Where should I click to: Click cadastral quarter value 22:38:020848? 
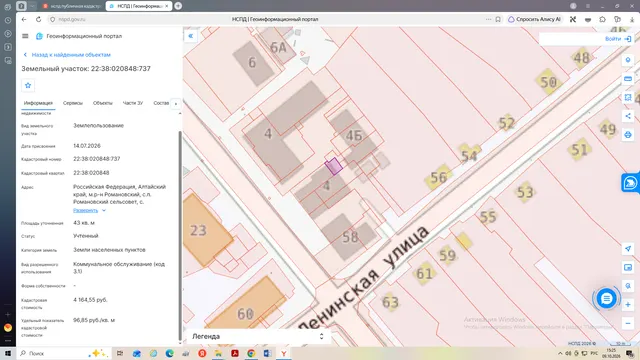91,173
